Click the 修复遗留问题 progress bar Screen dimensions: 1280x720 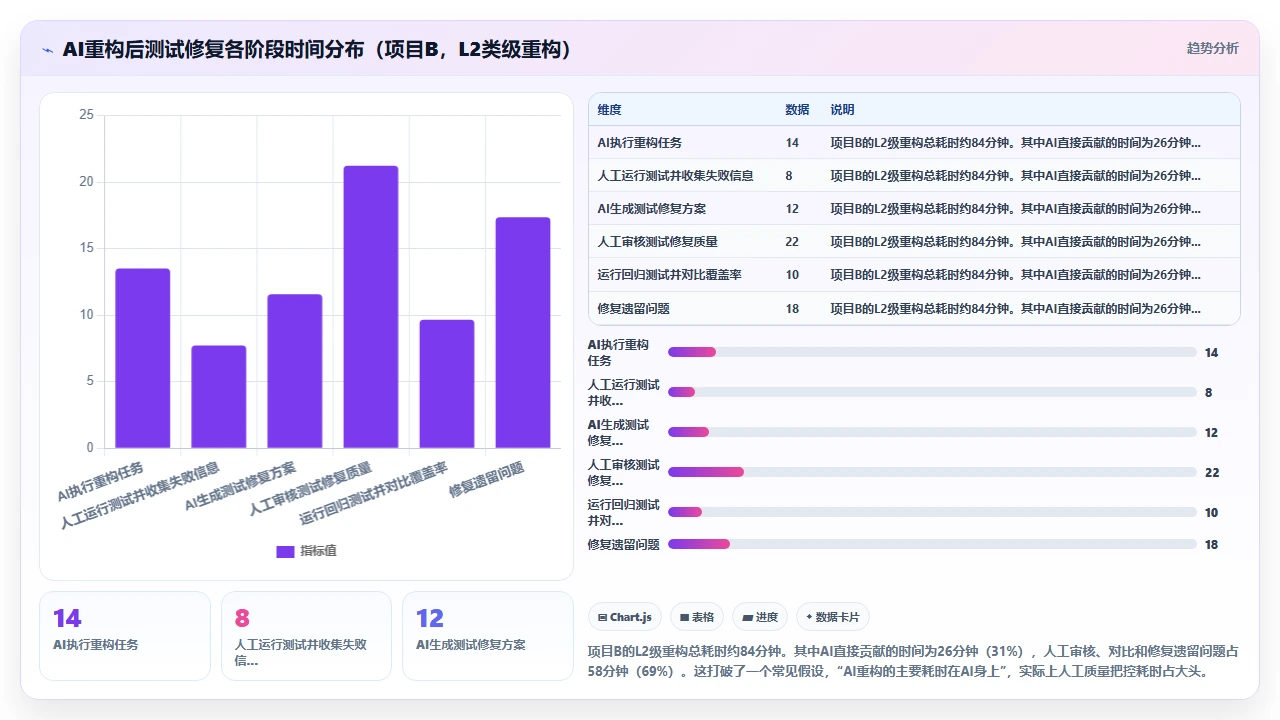pyautogui.click(x=932, y=544)
